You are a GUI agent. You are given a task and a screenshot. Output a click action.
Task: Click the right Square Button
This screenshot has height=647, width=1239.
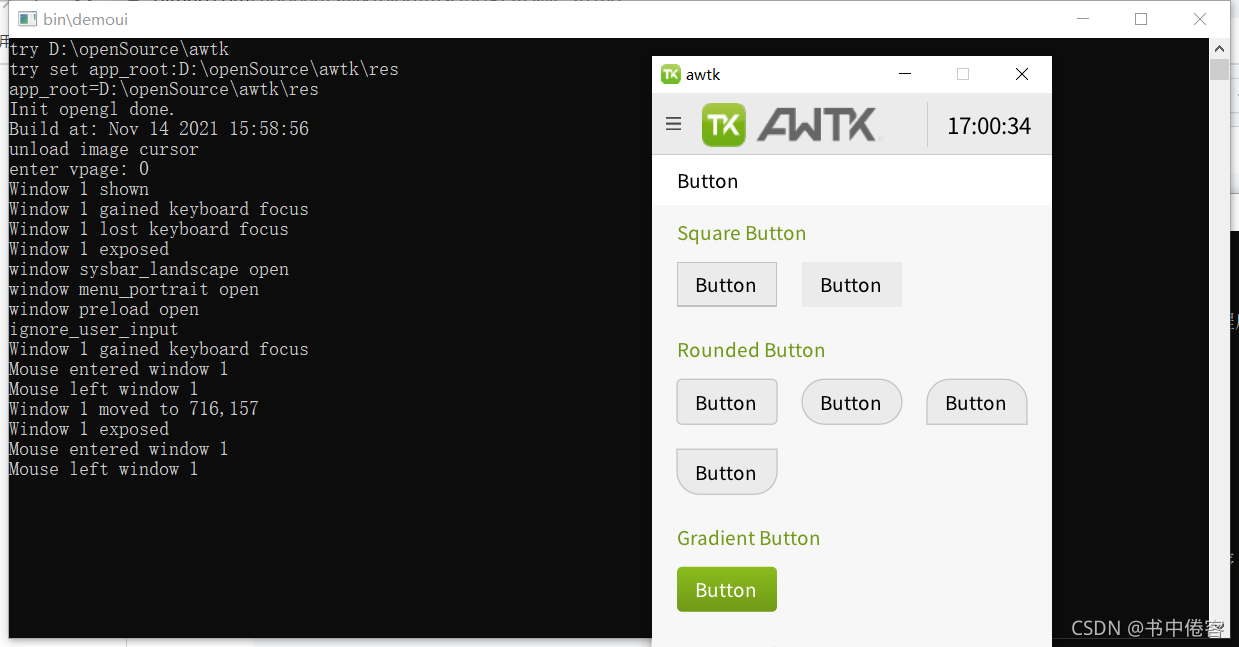851,284
